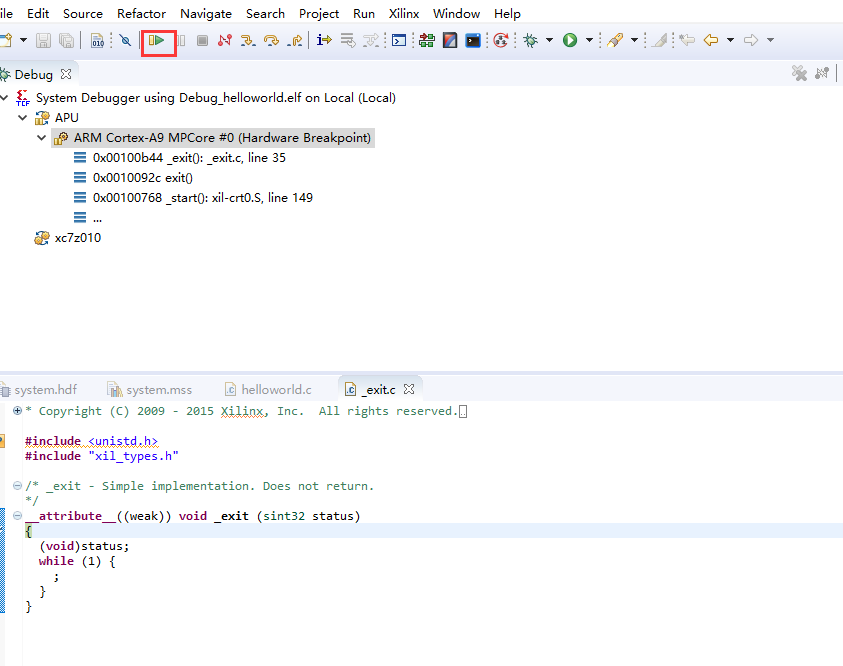
Task: Click the Use Step Filters icon
Action: 371,40
